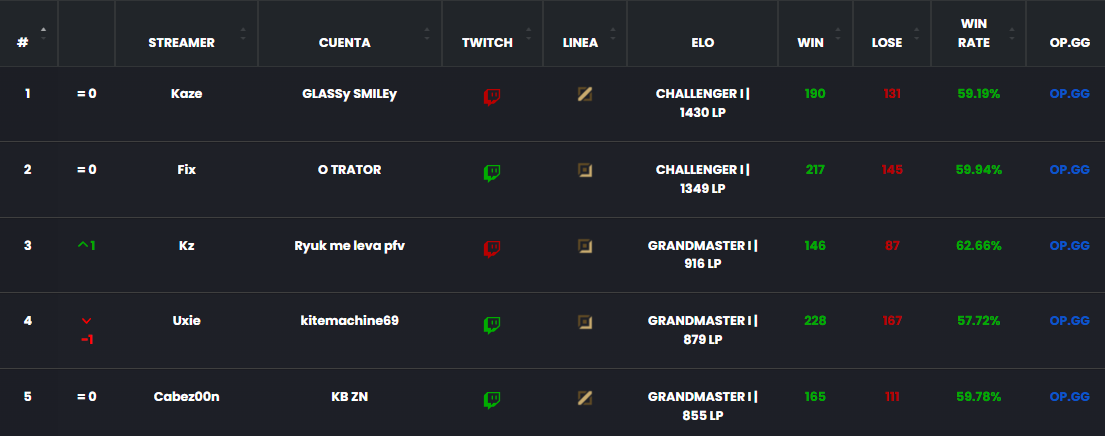Select streamer name Fix in table
Image resolution: width=1105 pixels, height=436 pixels.
[x=187, y=170]
